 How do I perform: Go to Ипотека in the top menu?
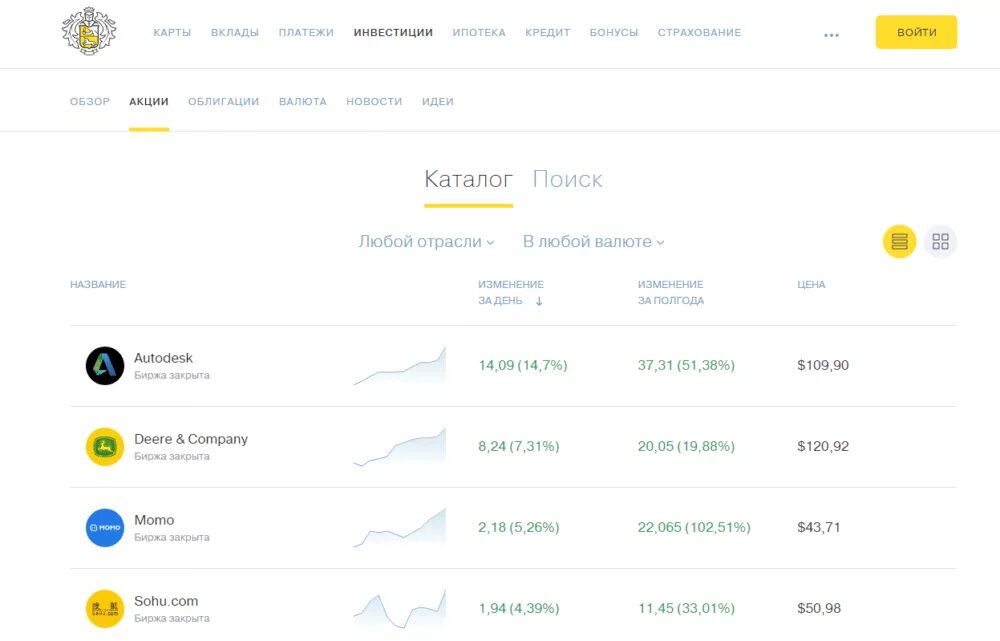479,33
